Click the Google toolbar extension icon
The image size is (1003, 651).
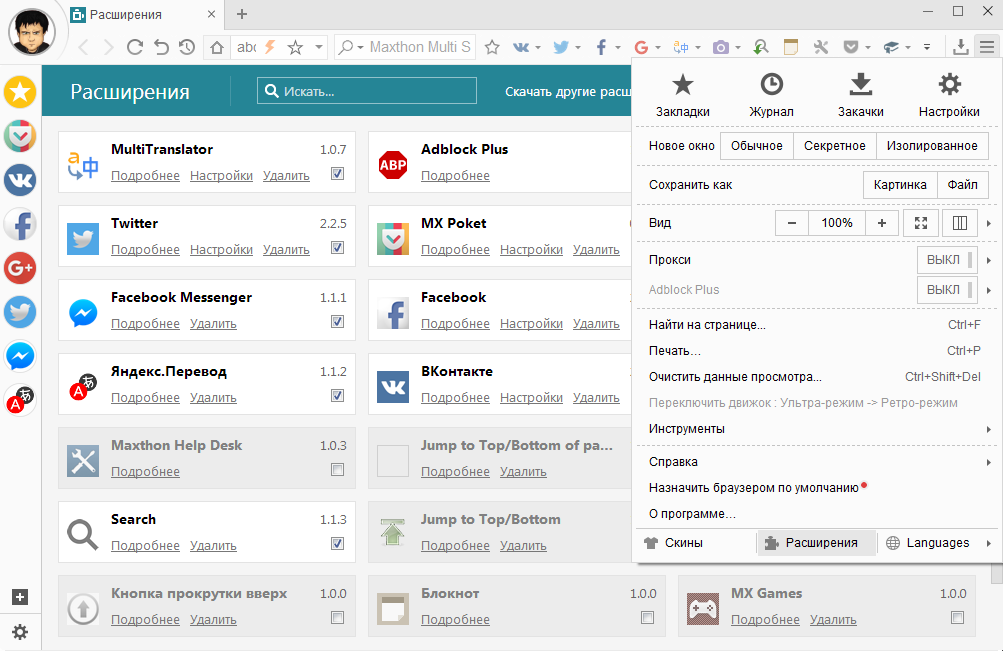pyautogui.click(x=641, y=47)
